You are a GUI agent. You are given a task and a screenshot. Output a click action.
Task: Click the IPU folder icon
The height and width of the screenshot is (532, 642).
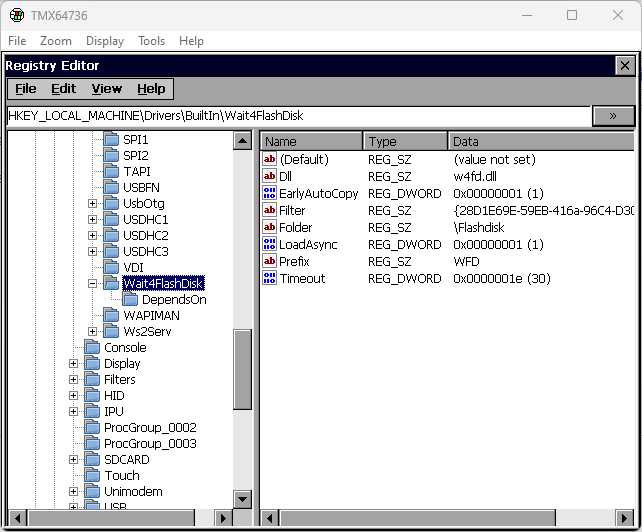92,412
